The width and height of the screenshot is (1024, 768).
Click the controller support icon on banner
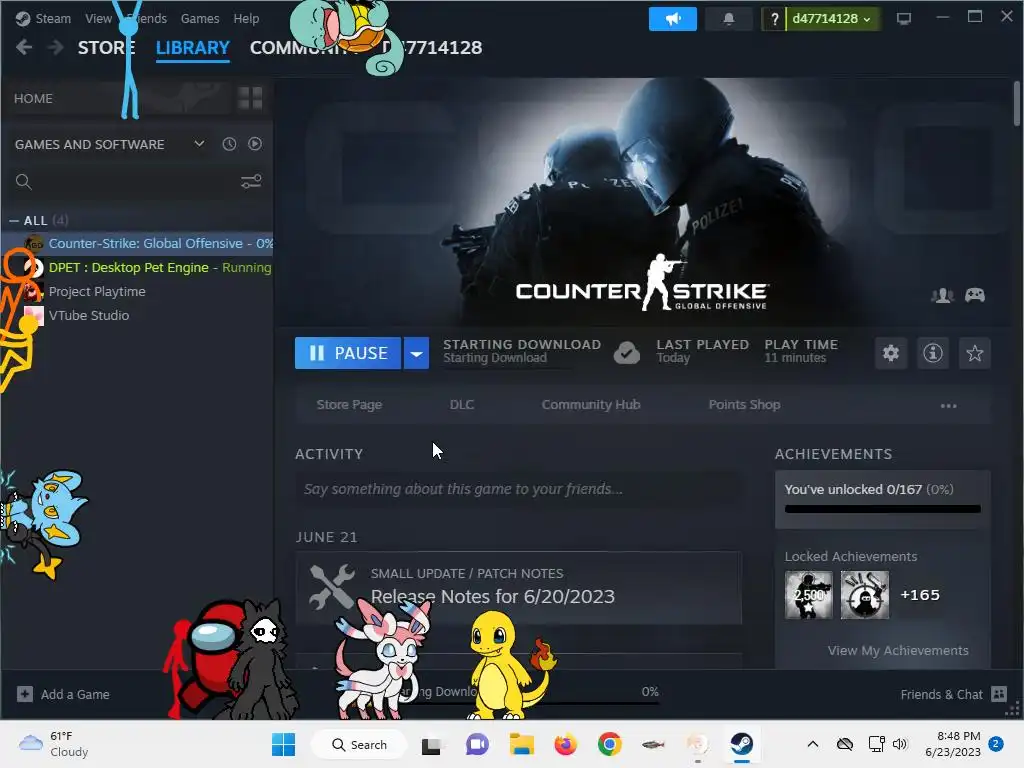(x=975, y=296)
